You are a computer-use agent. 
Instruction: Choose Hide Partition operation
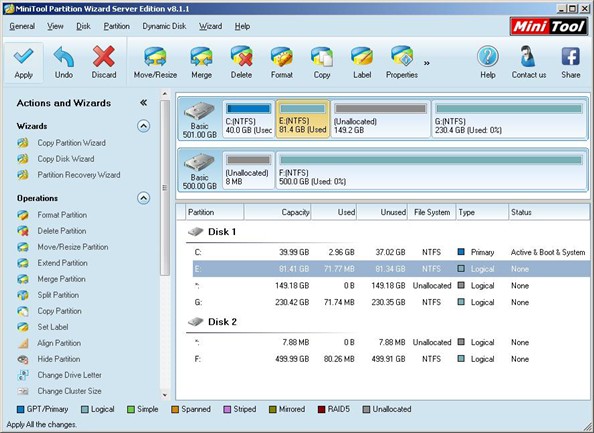pos(49,359)
